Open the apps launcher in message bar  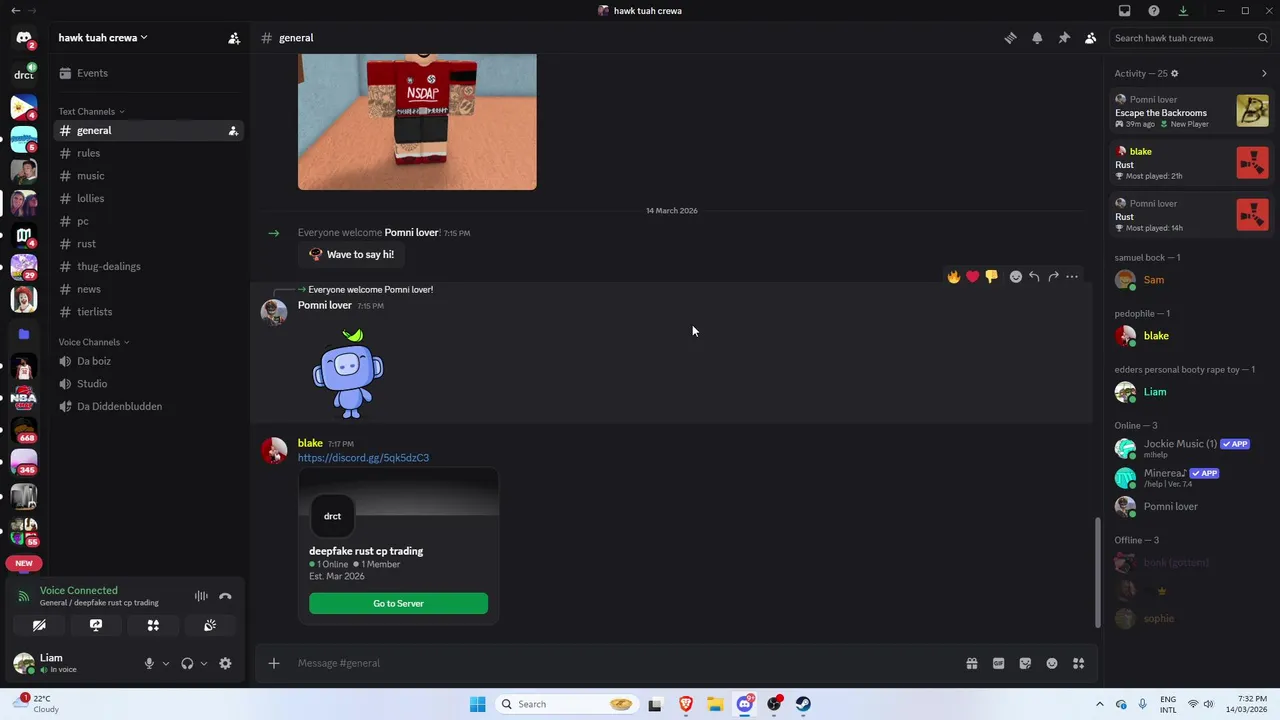[1078, 663]
